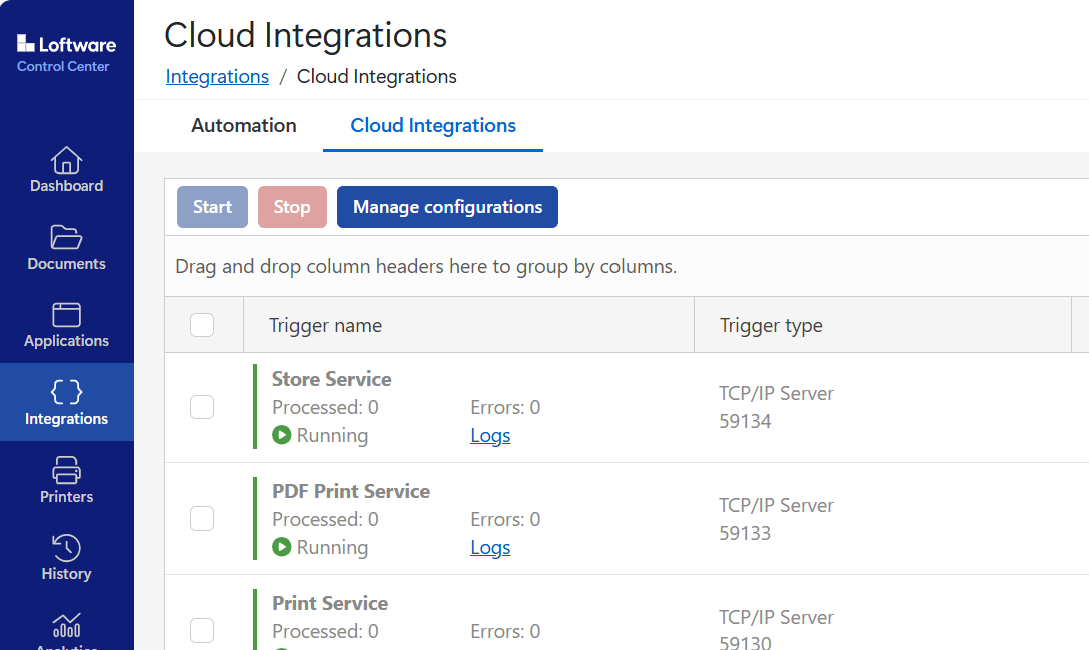Viewport: 1089px width, 650px height.
Task: Tick the checkbox for Store Service row
Action: pos(202,407)
